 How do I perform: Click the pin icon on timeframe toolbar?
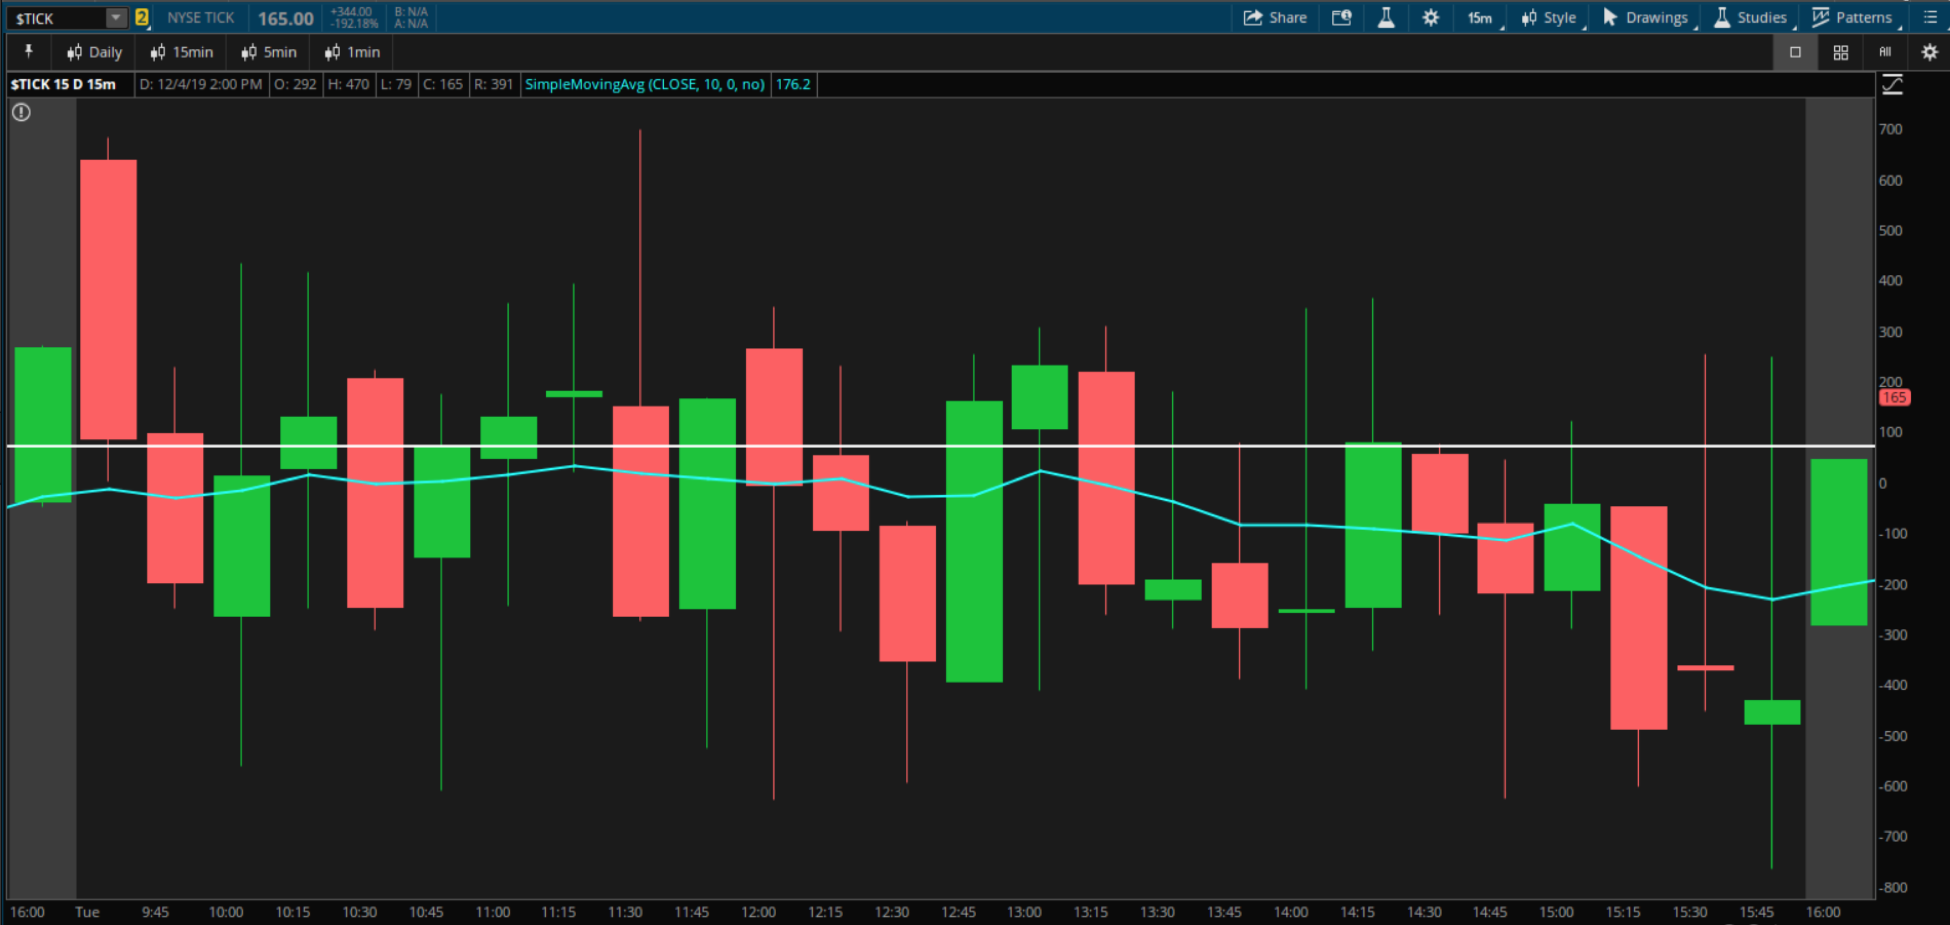click(28, 52)
